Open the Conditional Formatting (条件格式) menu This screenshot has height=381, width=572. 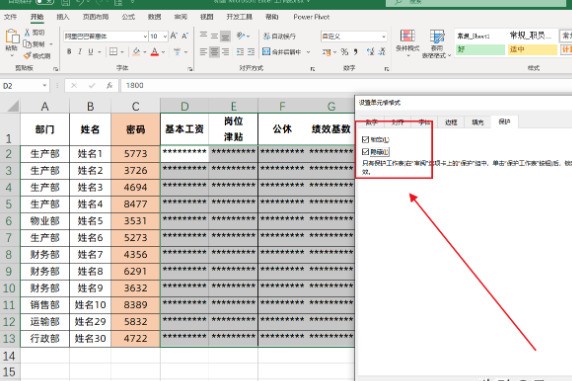point(407,44)
